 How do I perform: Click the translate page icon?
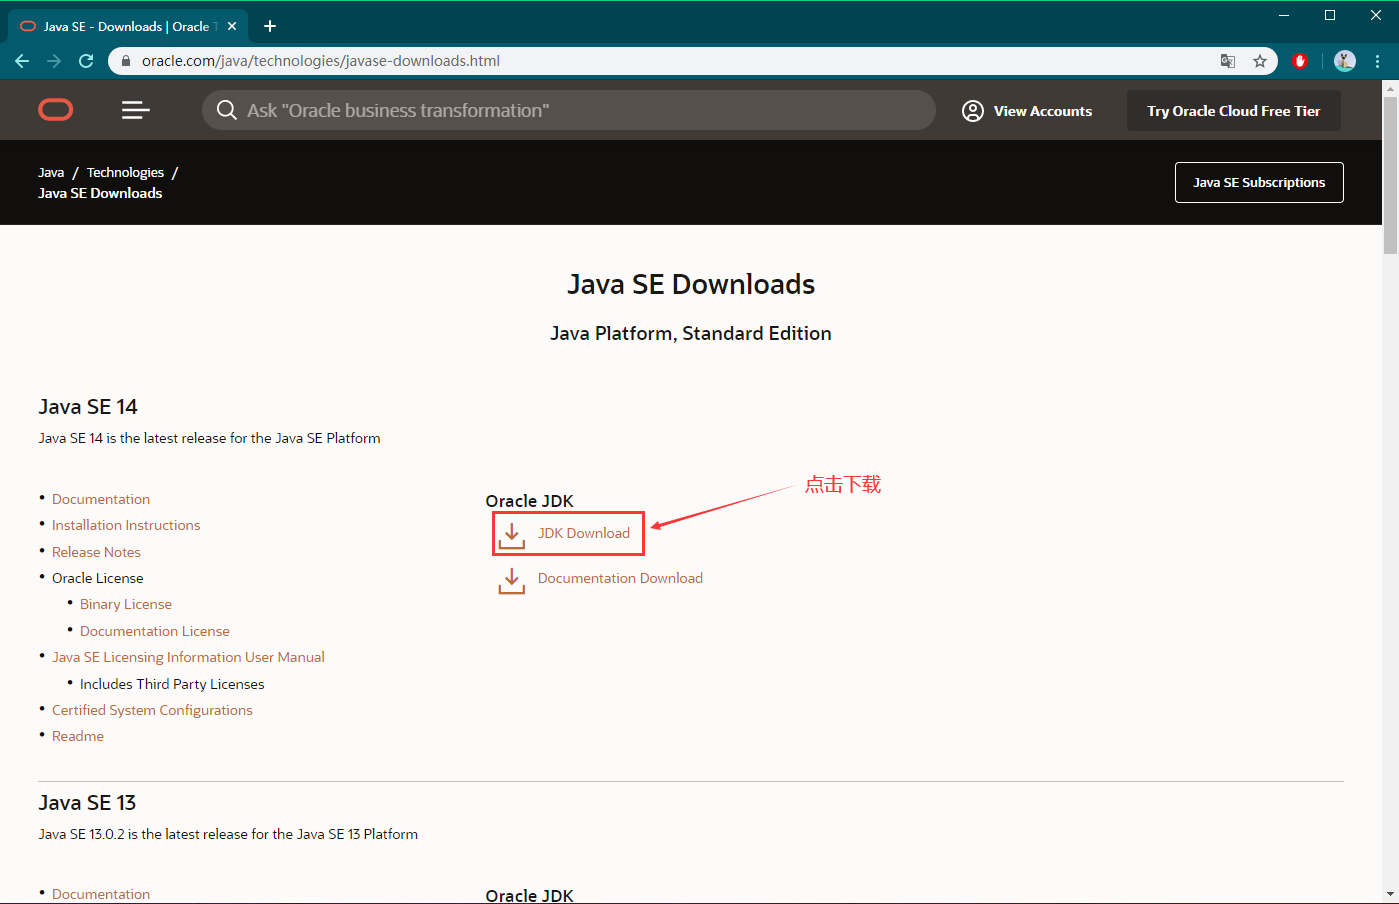coord(1228,61)
